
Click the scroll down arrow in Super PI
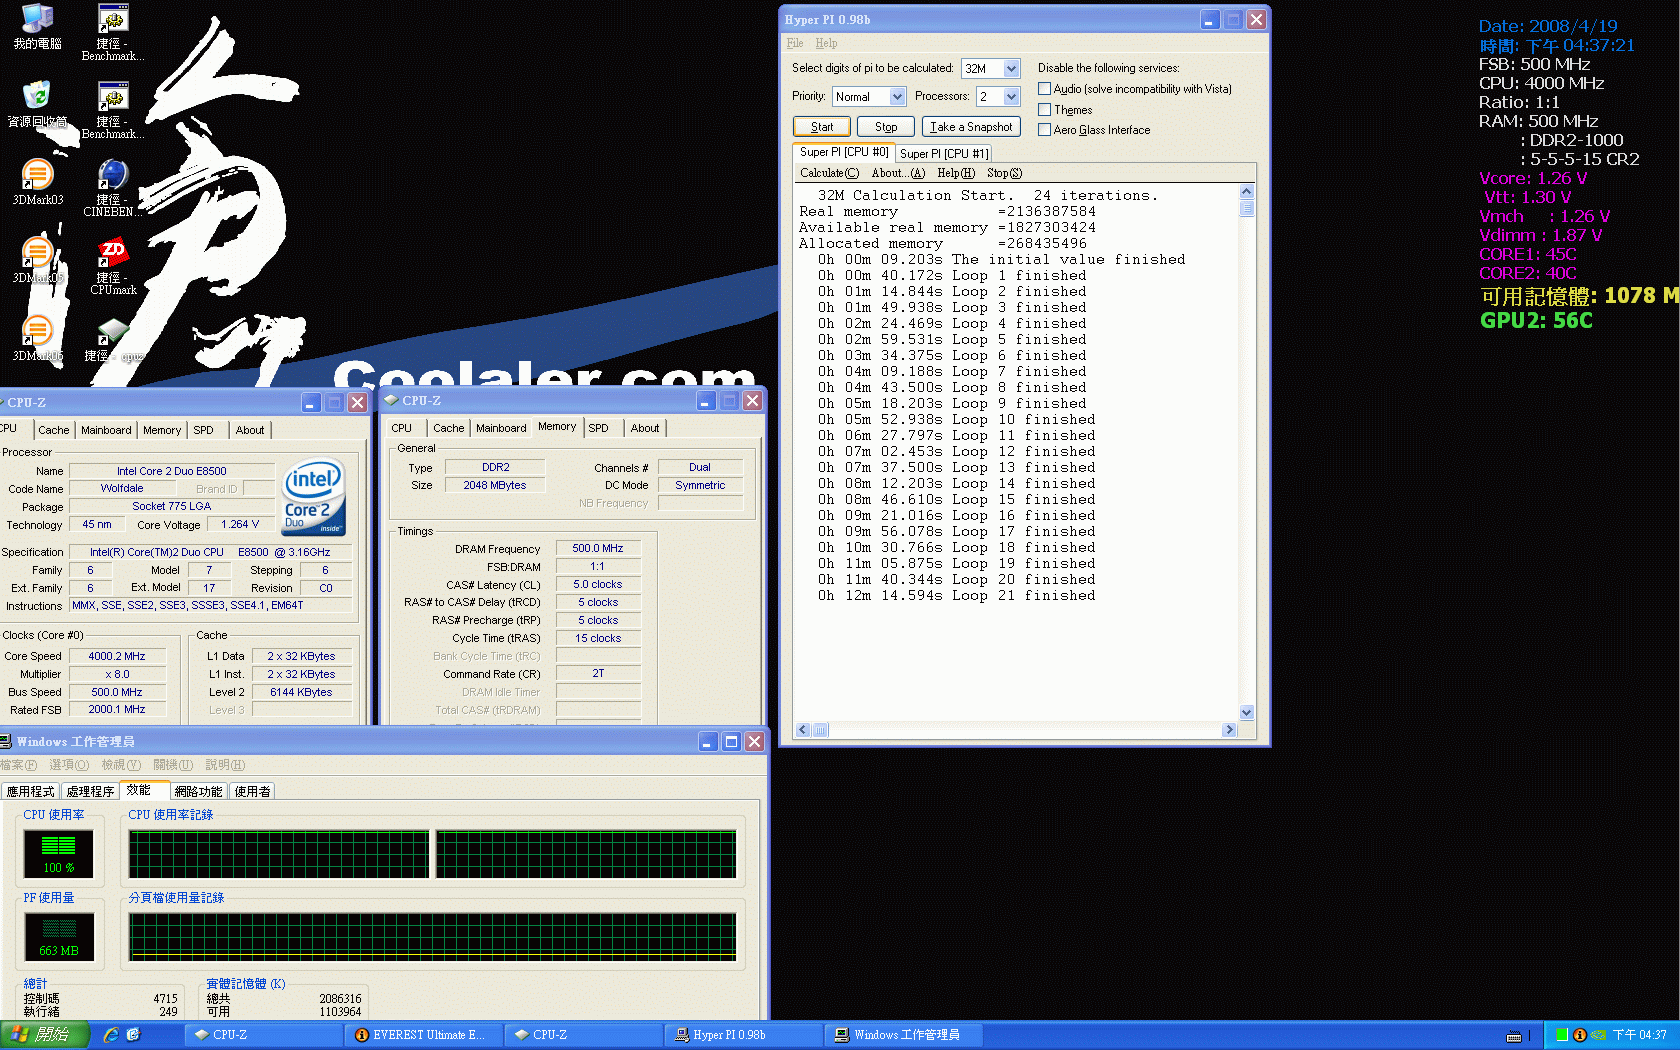(1246, 712)
